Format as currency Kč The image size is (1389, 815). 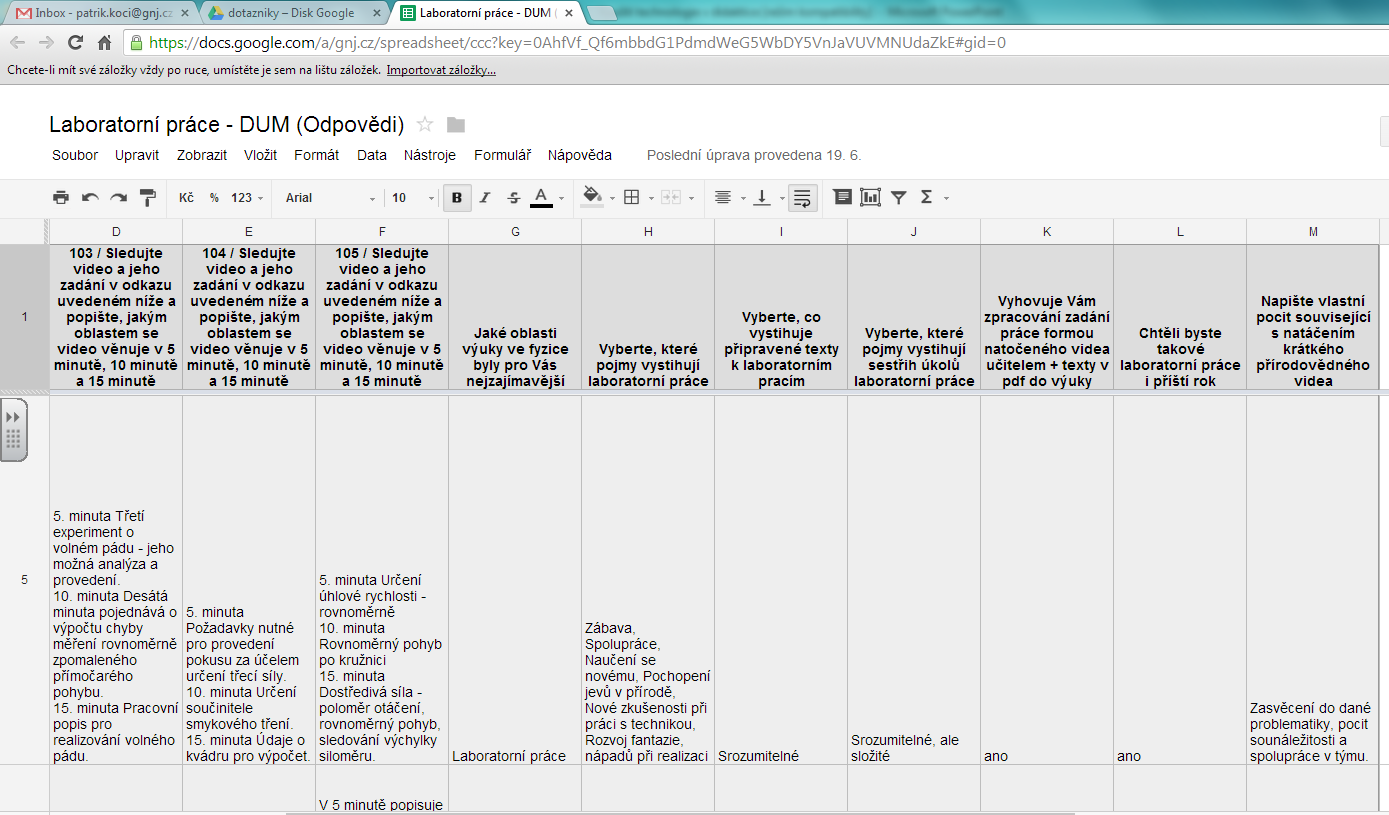tap(186, 198)
